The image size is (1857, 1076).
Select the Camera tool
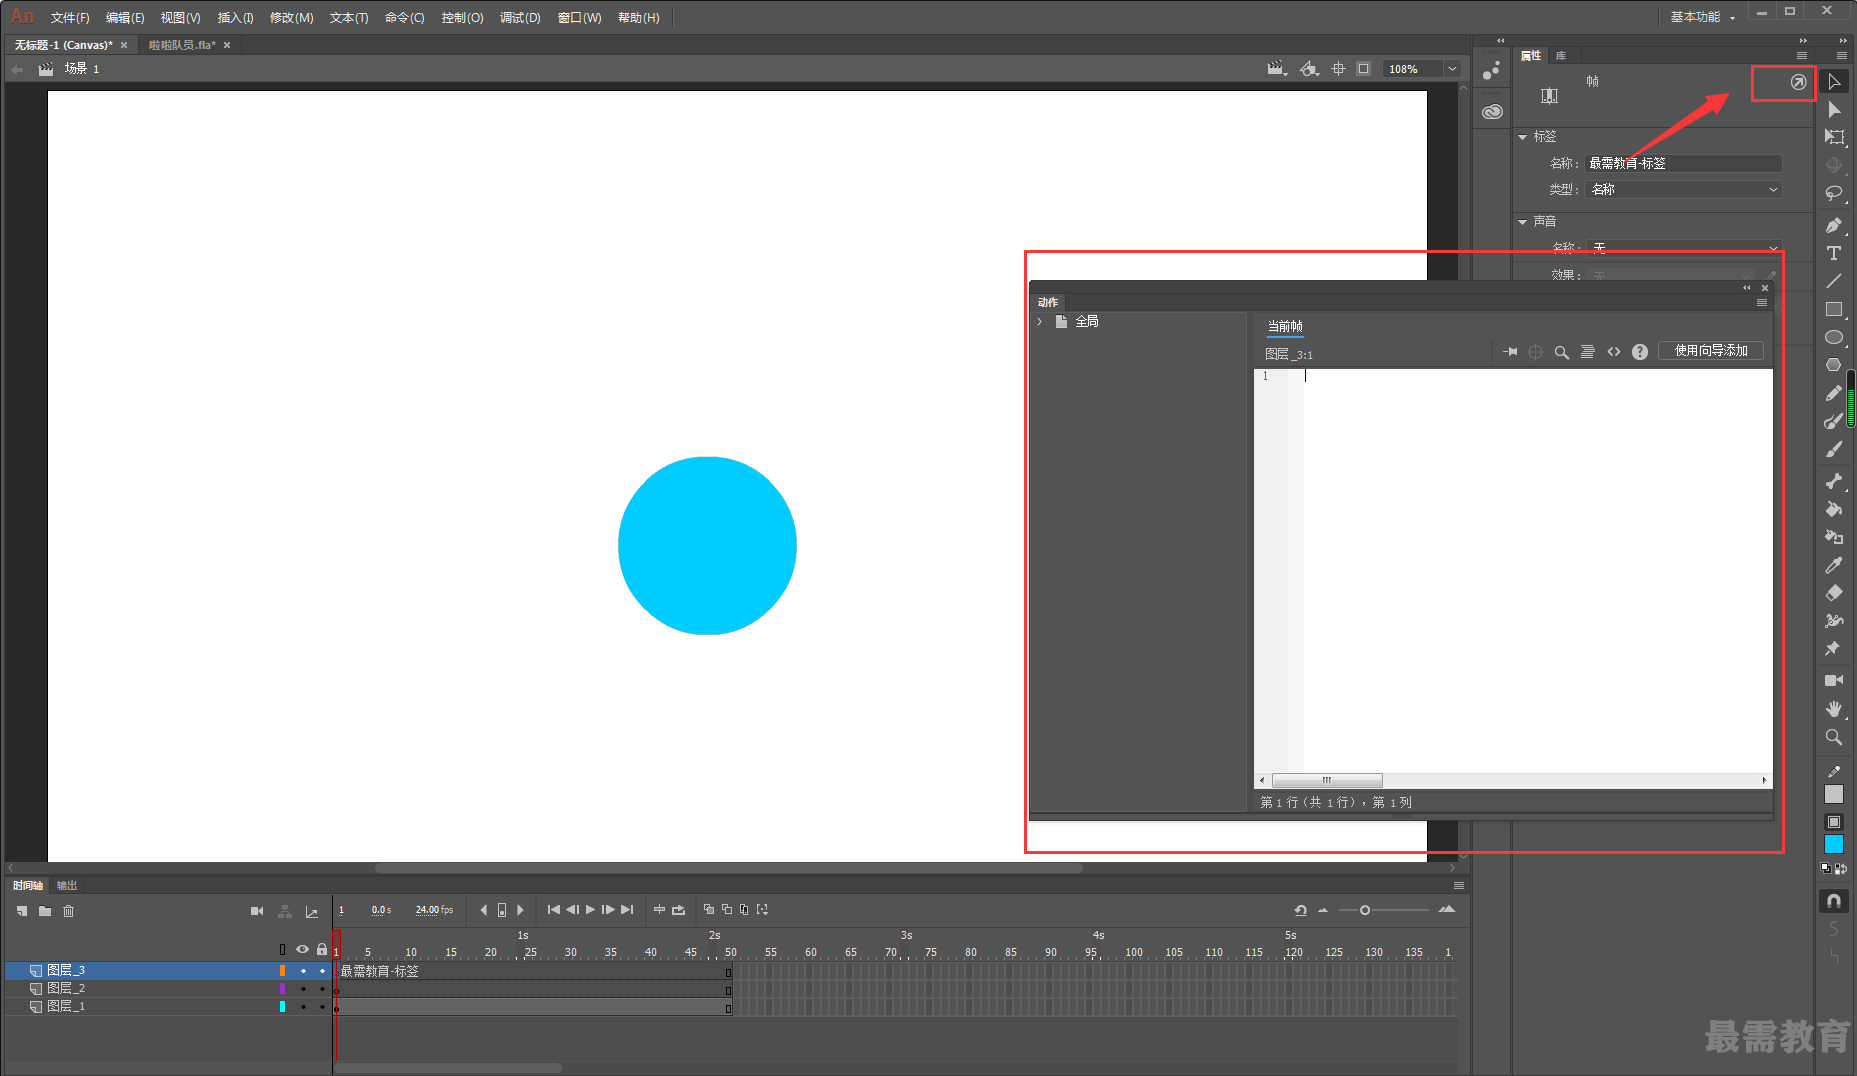click(x=1834, y=680)
